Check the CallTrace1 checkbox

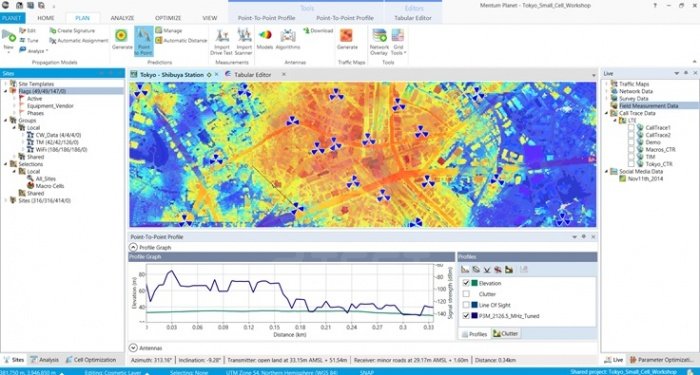[x=631, y=128]
